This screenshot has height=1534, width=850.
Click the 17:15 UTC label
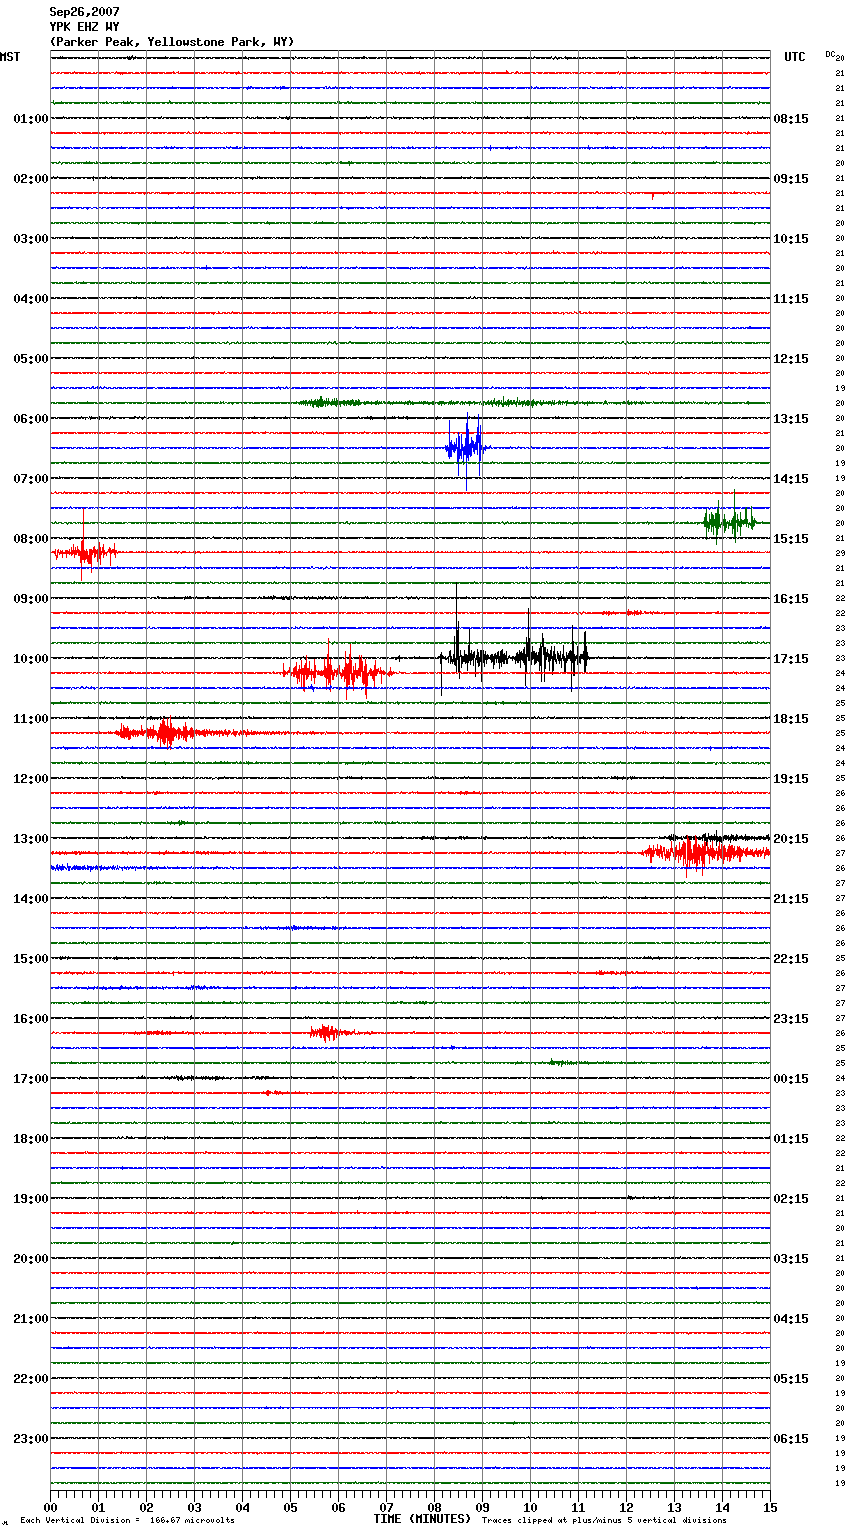click(791, 659)
